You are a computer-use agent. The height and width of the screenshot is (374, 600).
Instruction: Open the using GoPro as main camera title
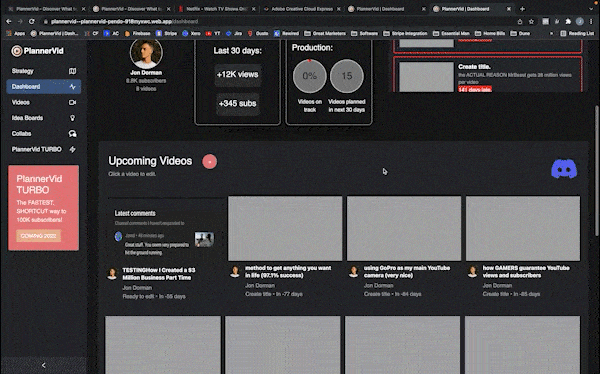(x=407, y=271)
